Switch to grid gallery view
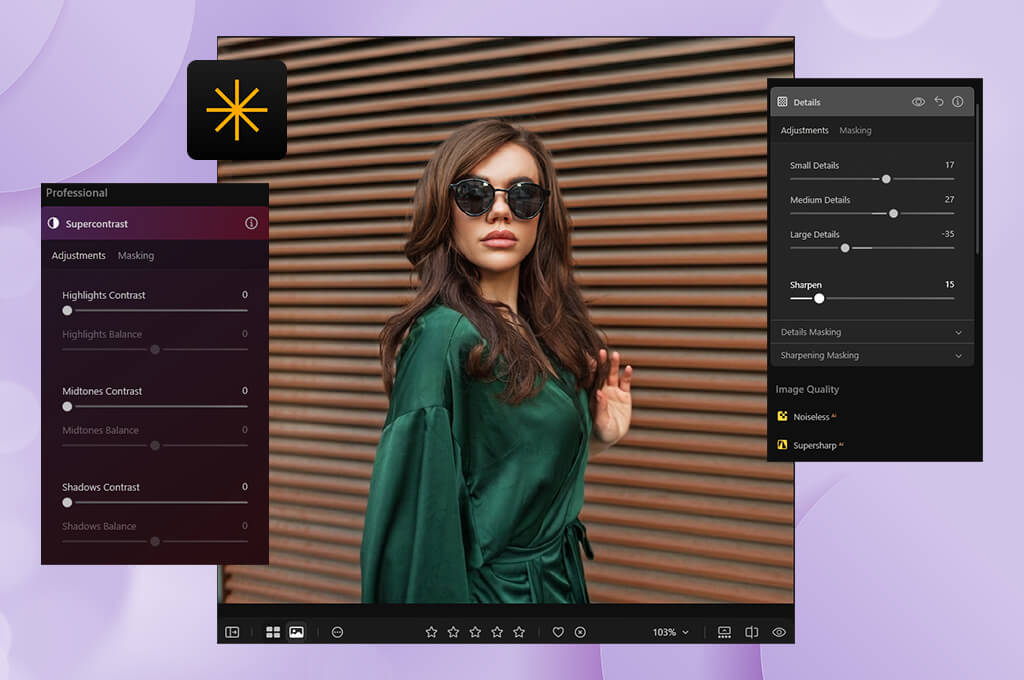Viewport: 1024px width, 680px height. (x=273, y=632)
